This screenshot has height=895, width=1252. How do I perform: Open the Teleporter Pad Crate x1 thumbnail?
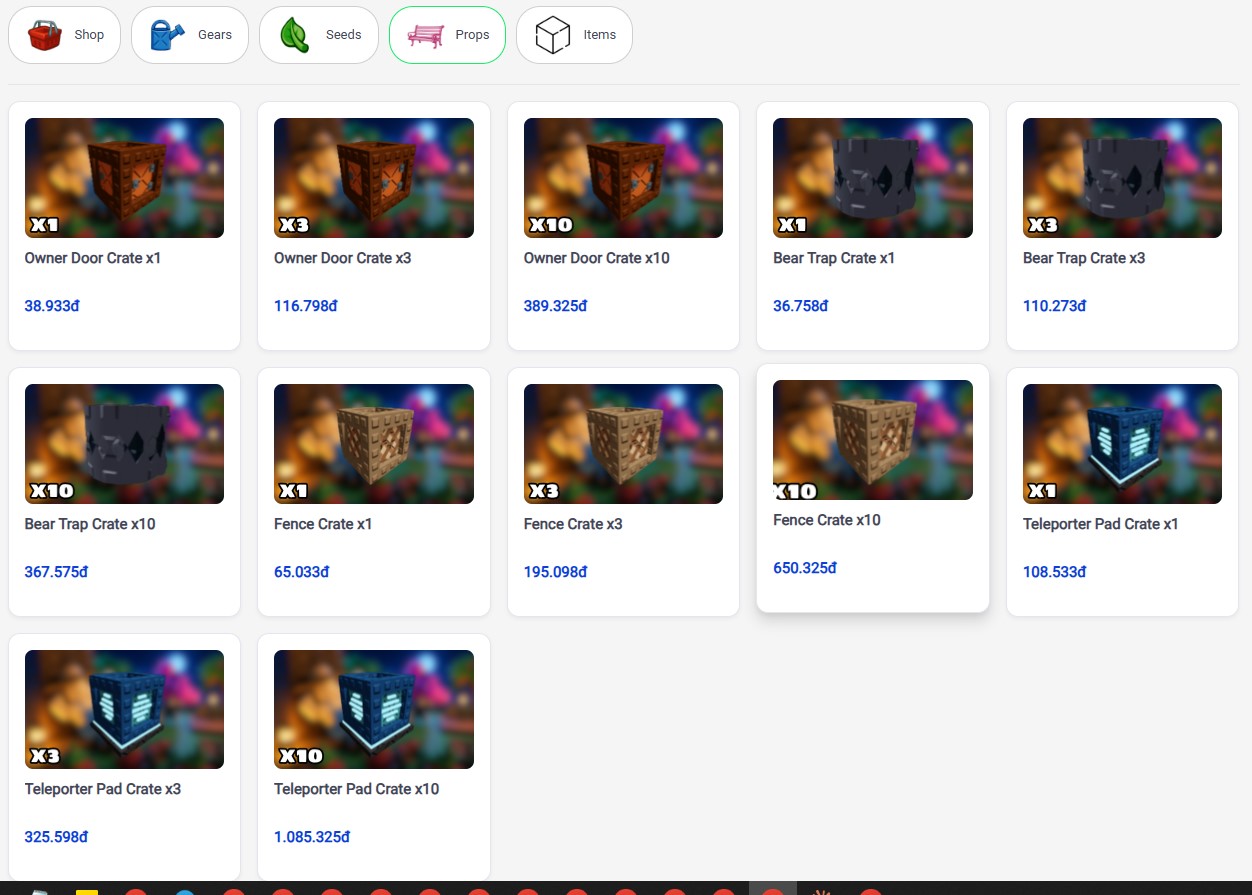1122,444
